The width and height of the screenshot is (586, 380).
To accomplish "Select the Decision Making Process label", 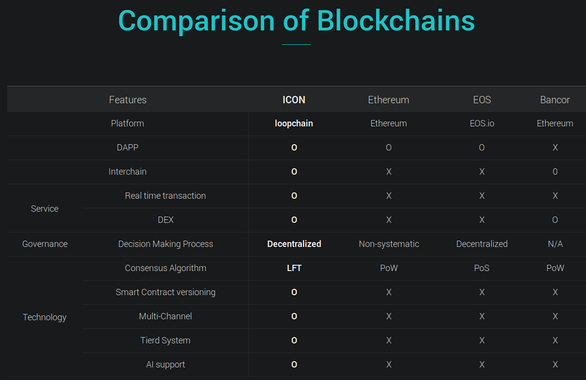I will click(x=165, y=244).
